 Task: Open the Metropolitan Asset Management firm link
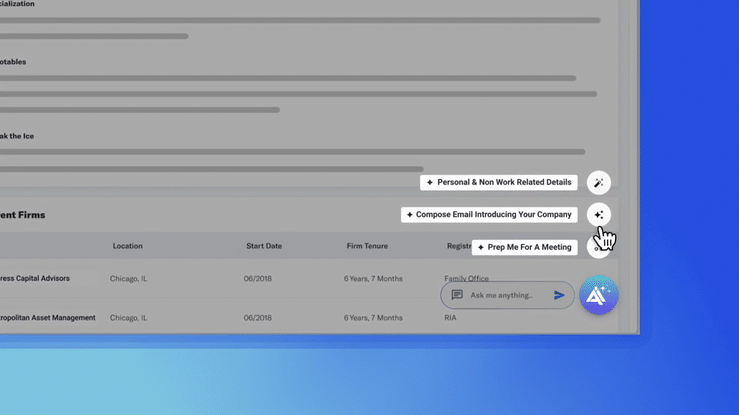[48, 318]
